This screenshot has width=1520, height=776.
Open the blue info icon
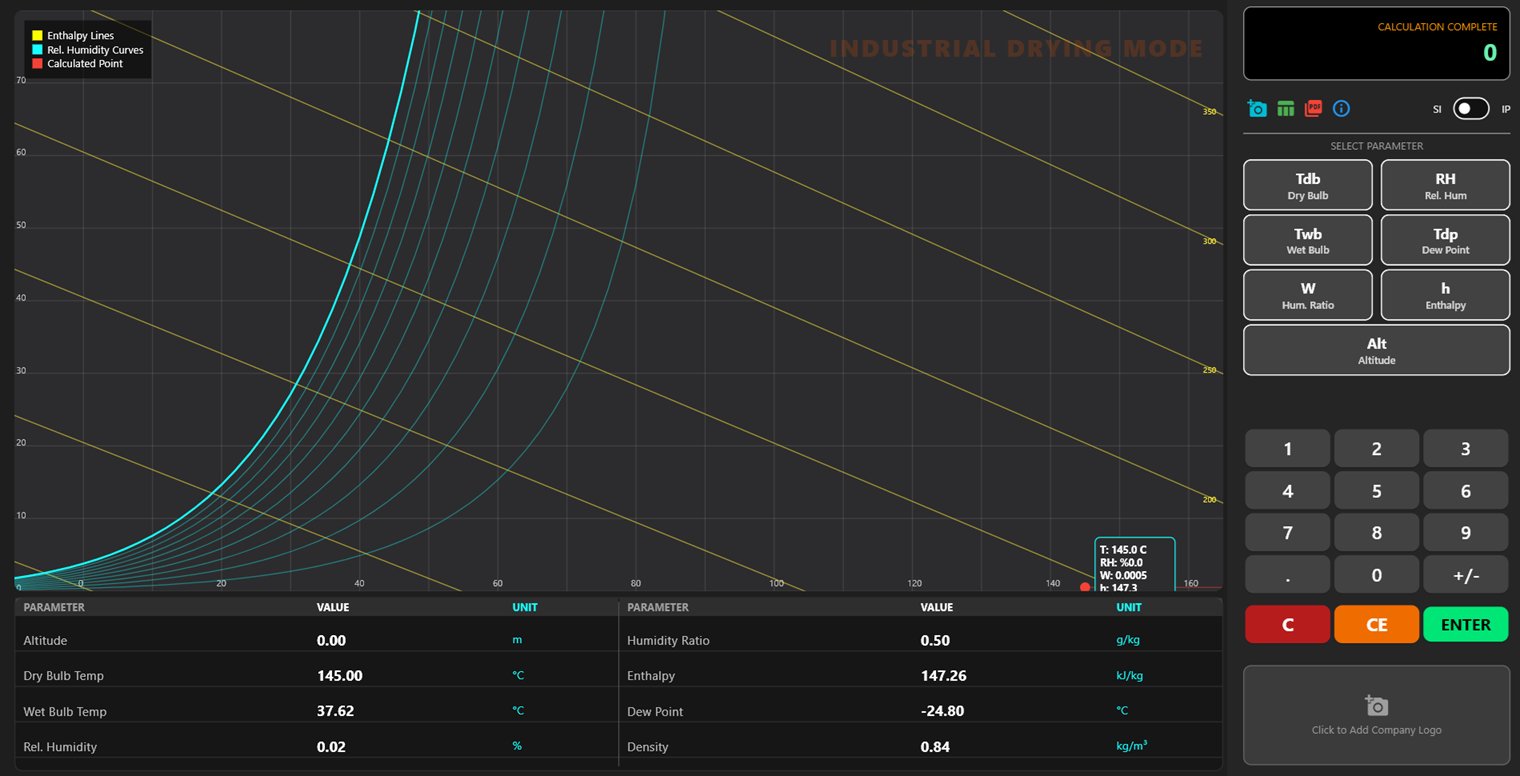click(x=1342, y=108)
